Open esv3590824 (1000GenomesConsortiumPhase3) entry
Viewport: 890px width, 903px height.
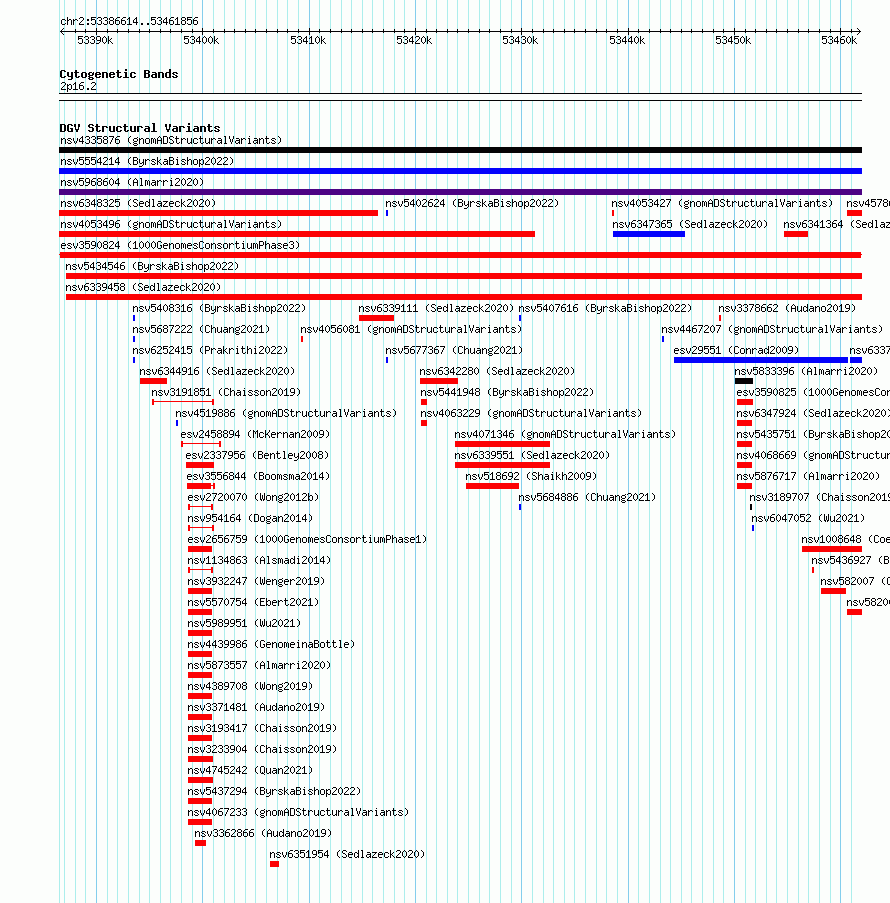point(180,245)
